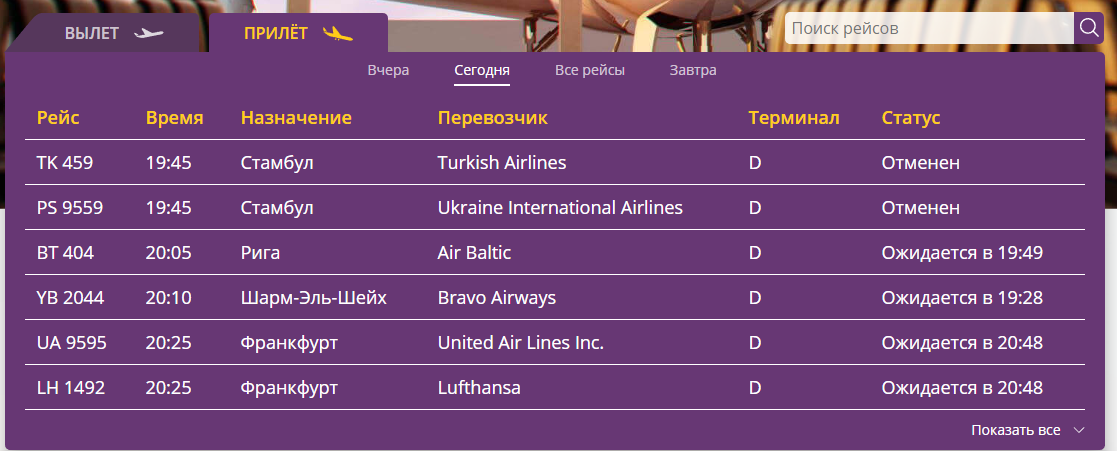This screenshot has width=1117, height=451.
Task: Open United Air Lines flight UA 9595
Action: [71, 343]
